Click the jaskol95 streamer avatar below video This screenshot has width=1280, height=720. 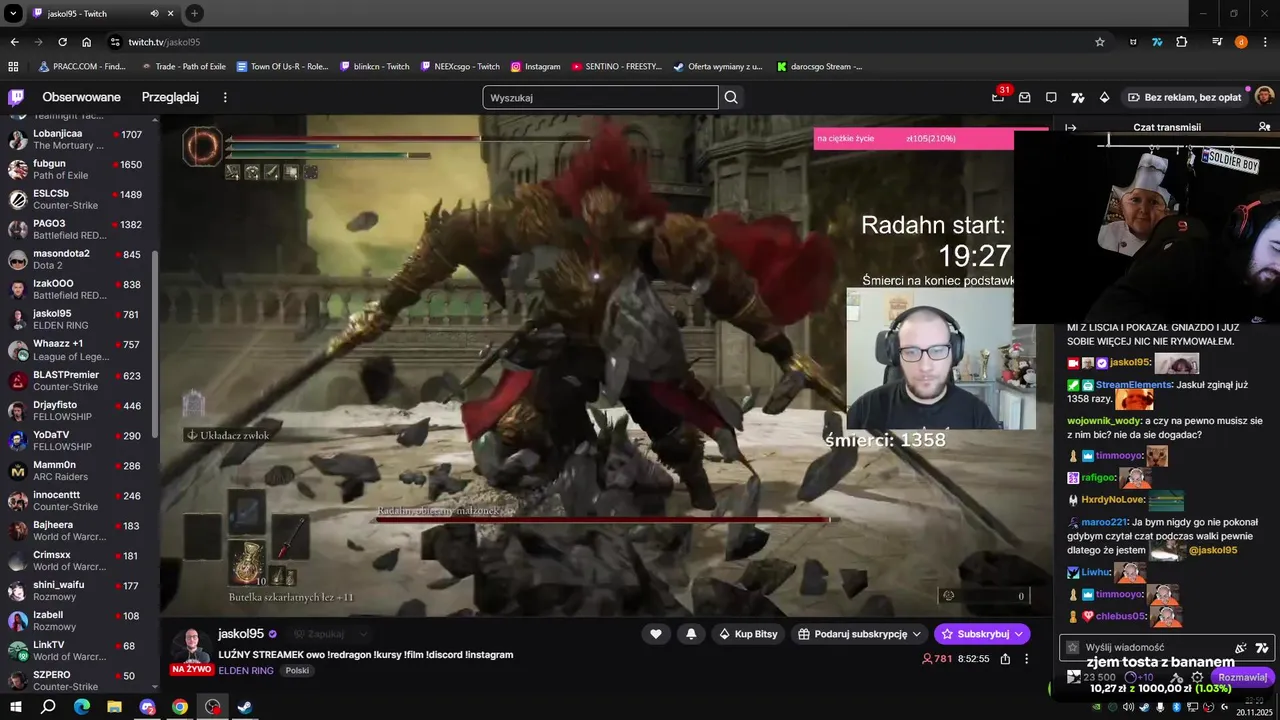(x=190, y=646)
